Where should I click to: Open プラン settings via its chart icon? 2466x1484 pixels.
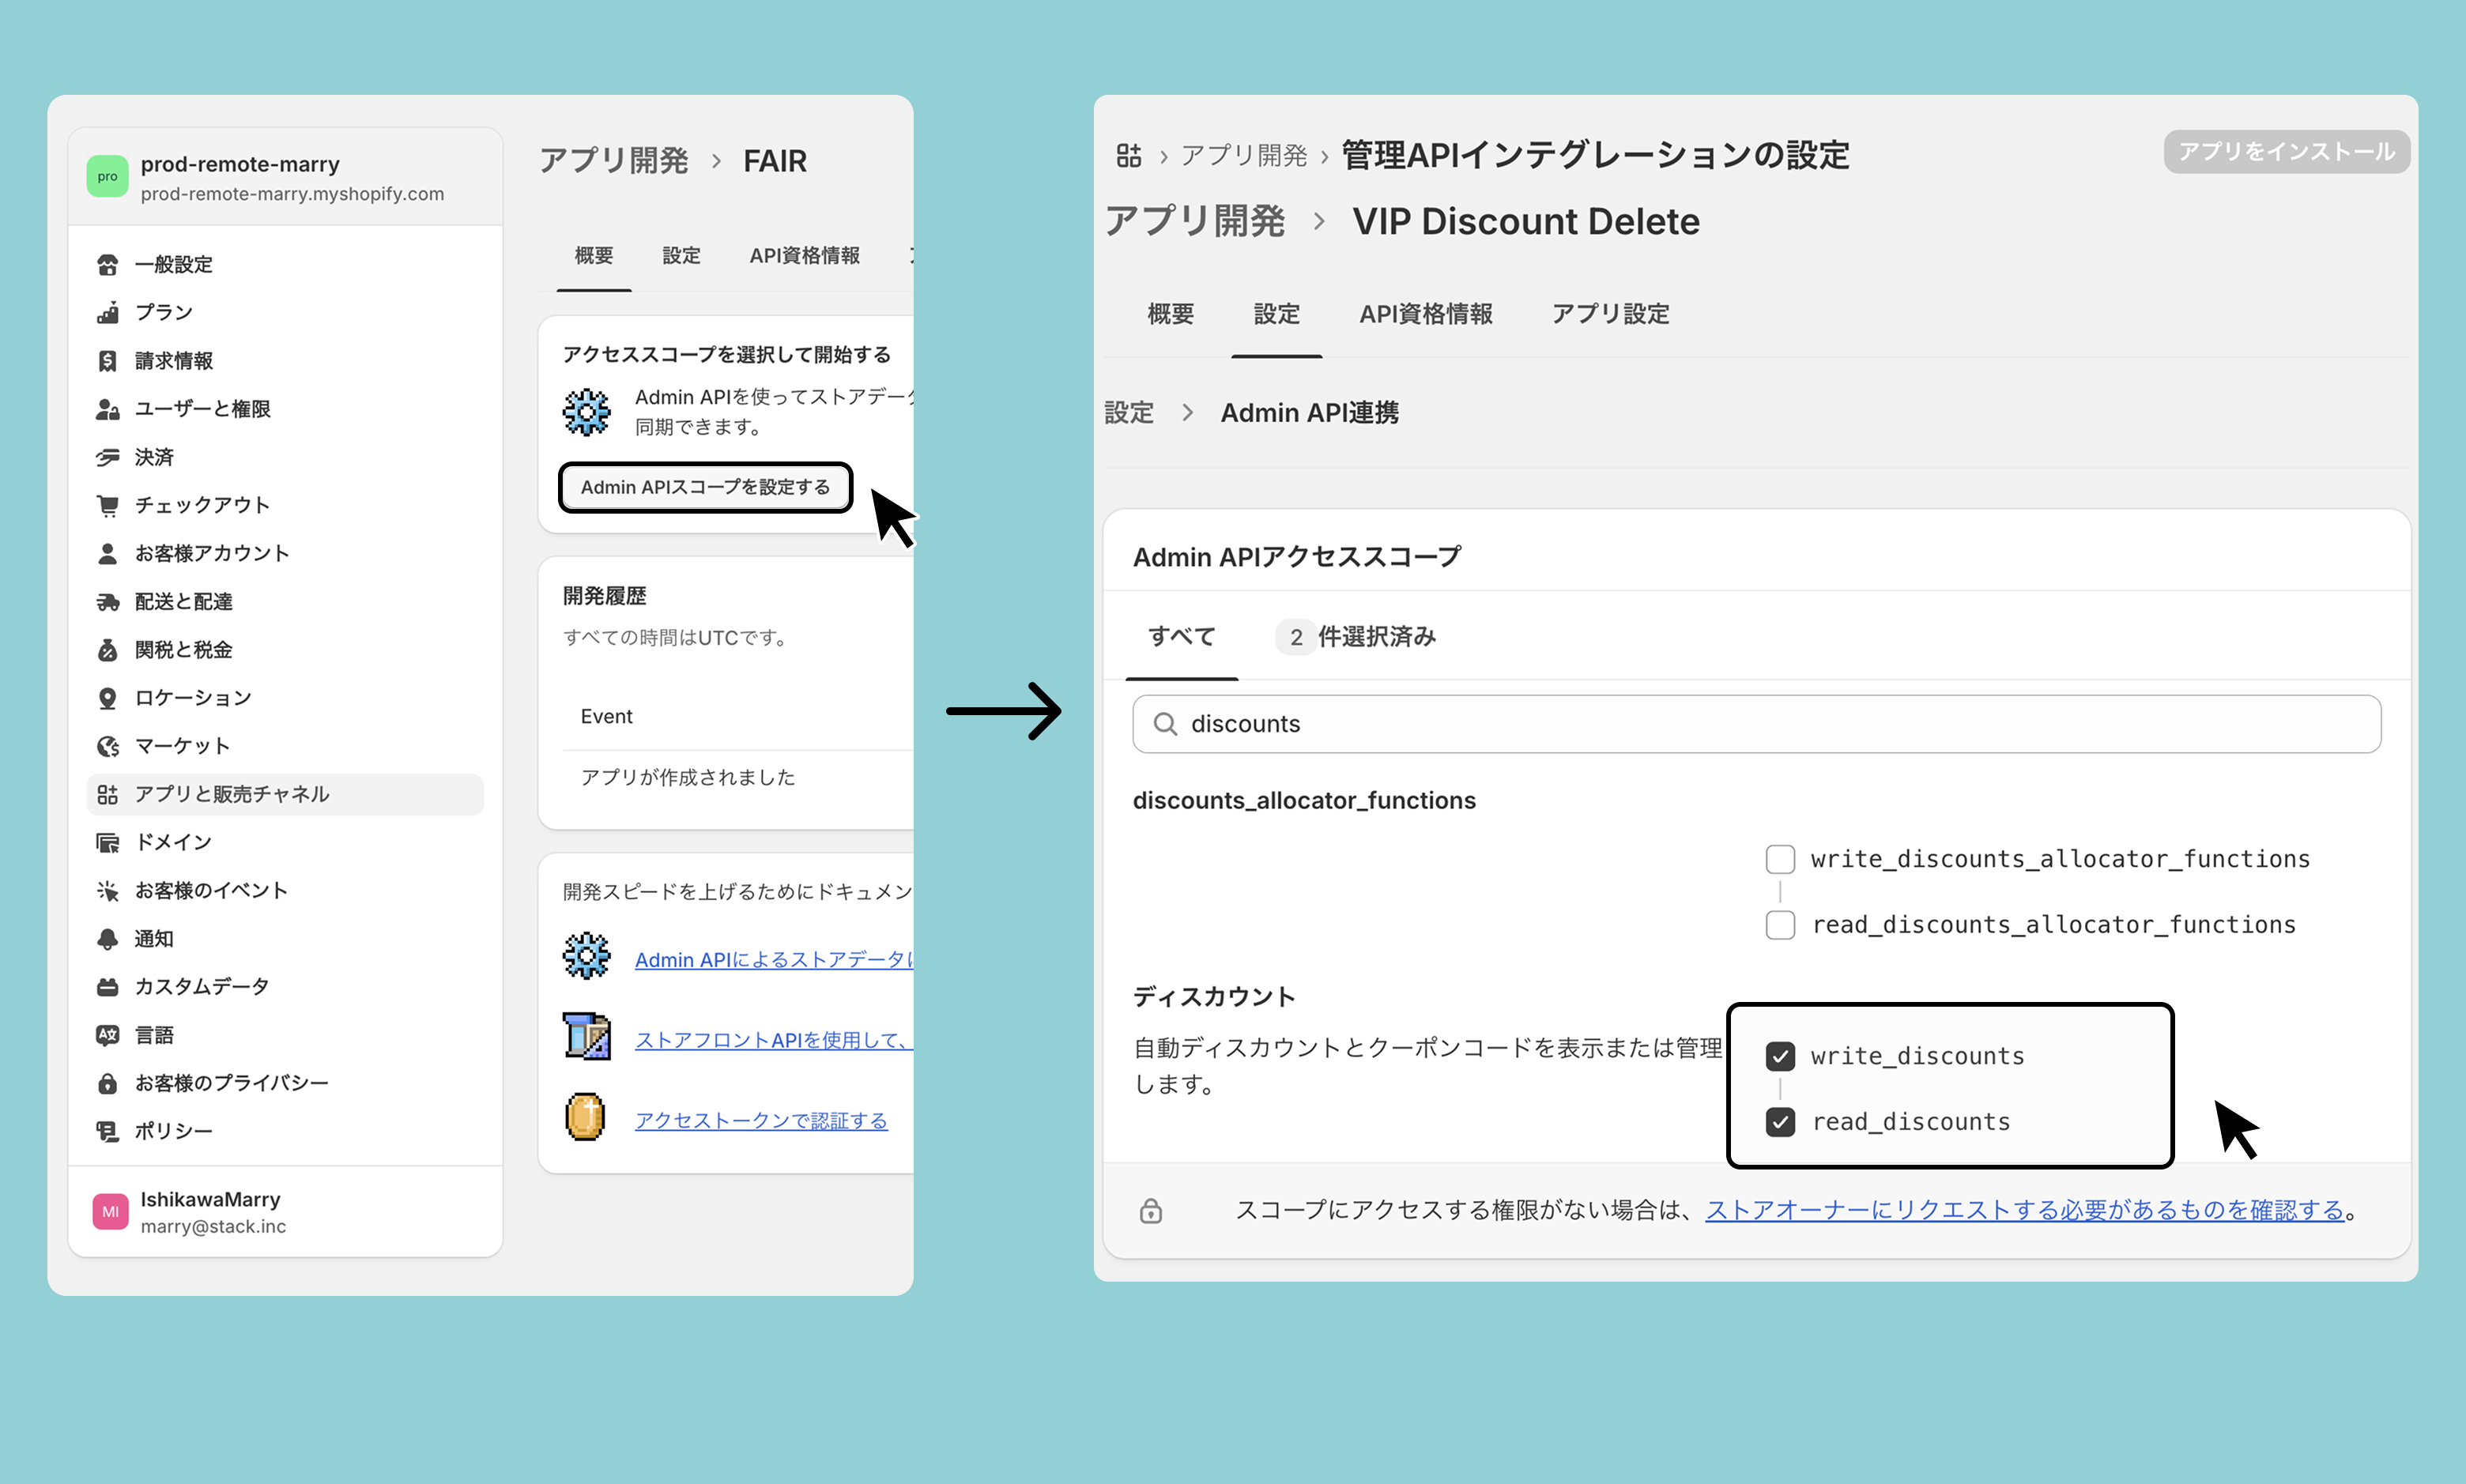tap(107, 313)
